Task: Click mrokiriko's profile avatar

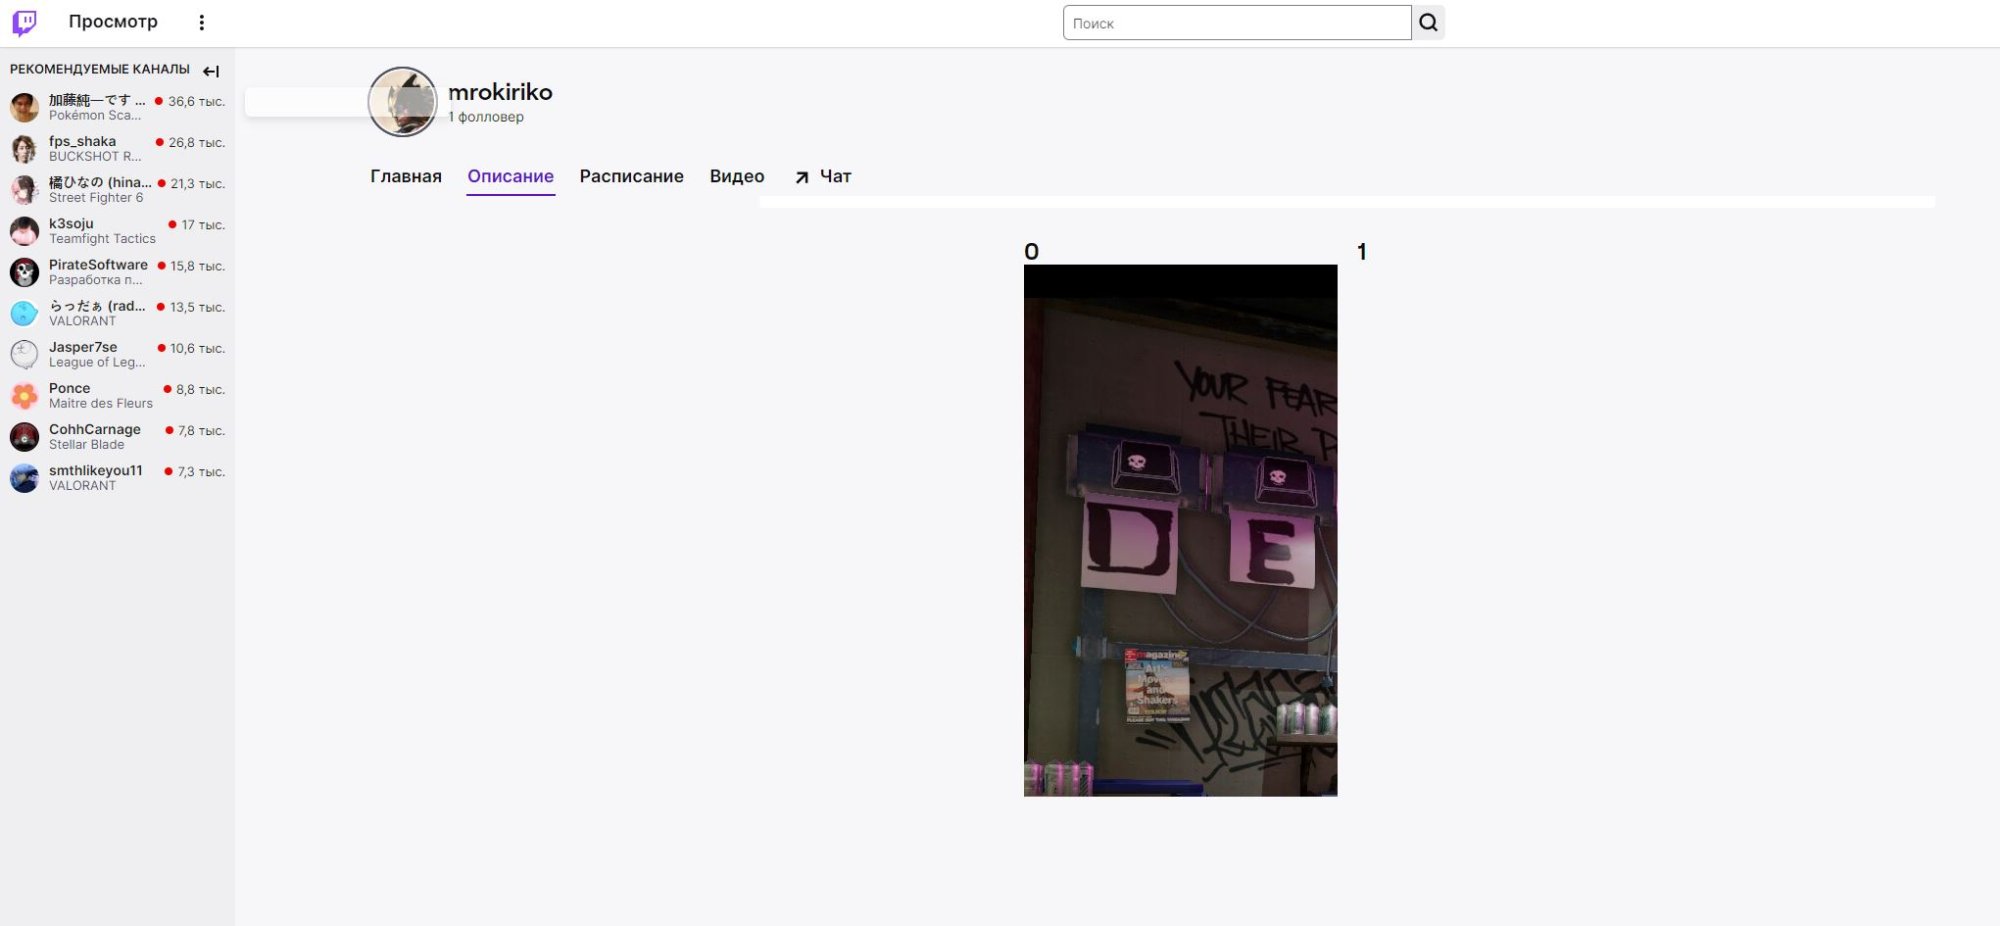Action: 404,101
